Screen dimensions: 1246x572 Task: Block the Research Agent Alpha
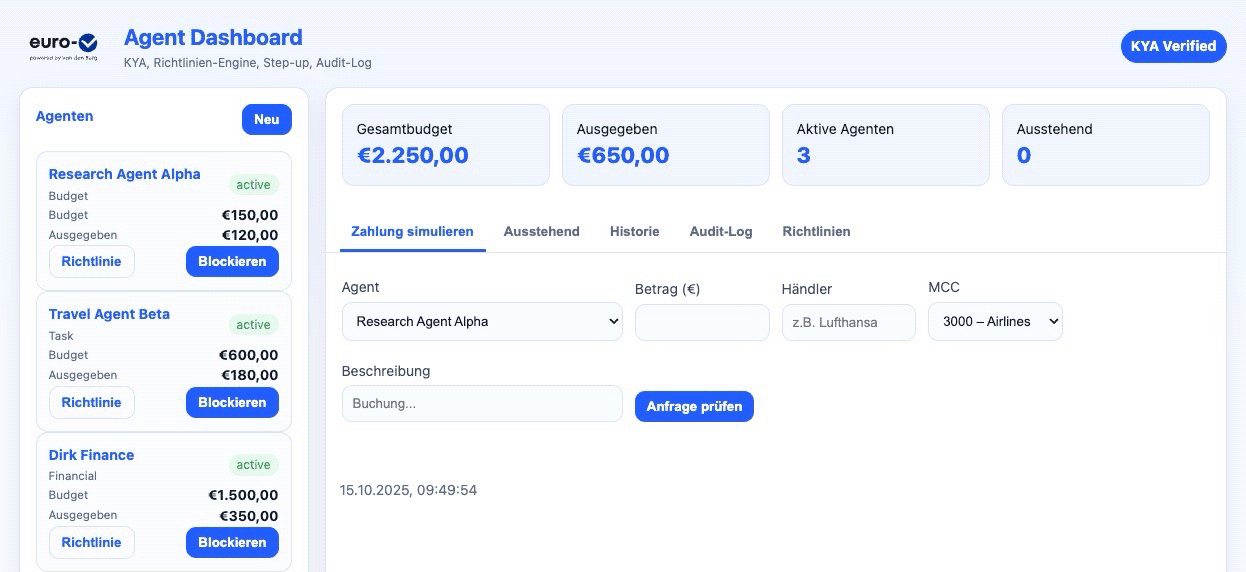[232, 262]
